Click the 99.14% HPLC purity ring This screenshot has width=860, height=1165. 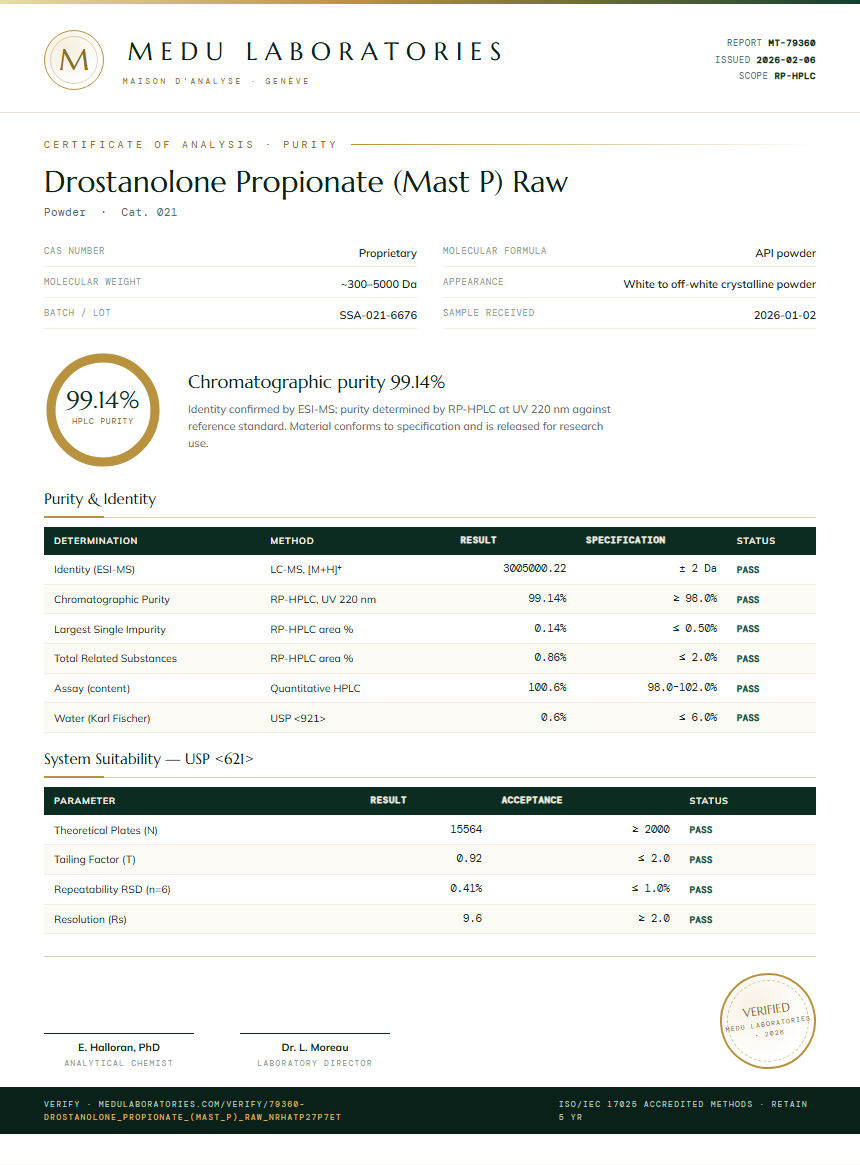tap(103, 410)
